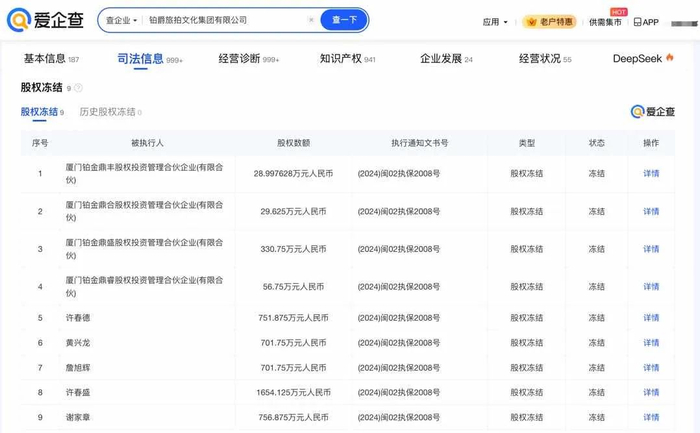Open 详情 for row 4 厦门铂金鼎睿
Viewport: 700px width, 433px height.
coord(651,287)
